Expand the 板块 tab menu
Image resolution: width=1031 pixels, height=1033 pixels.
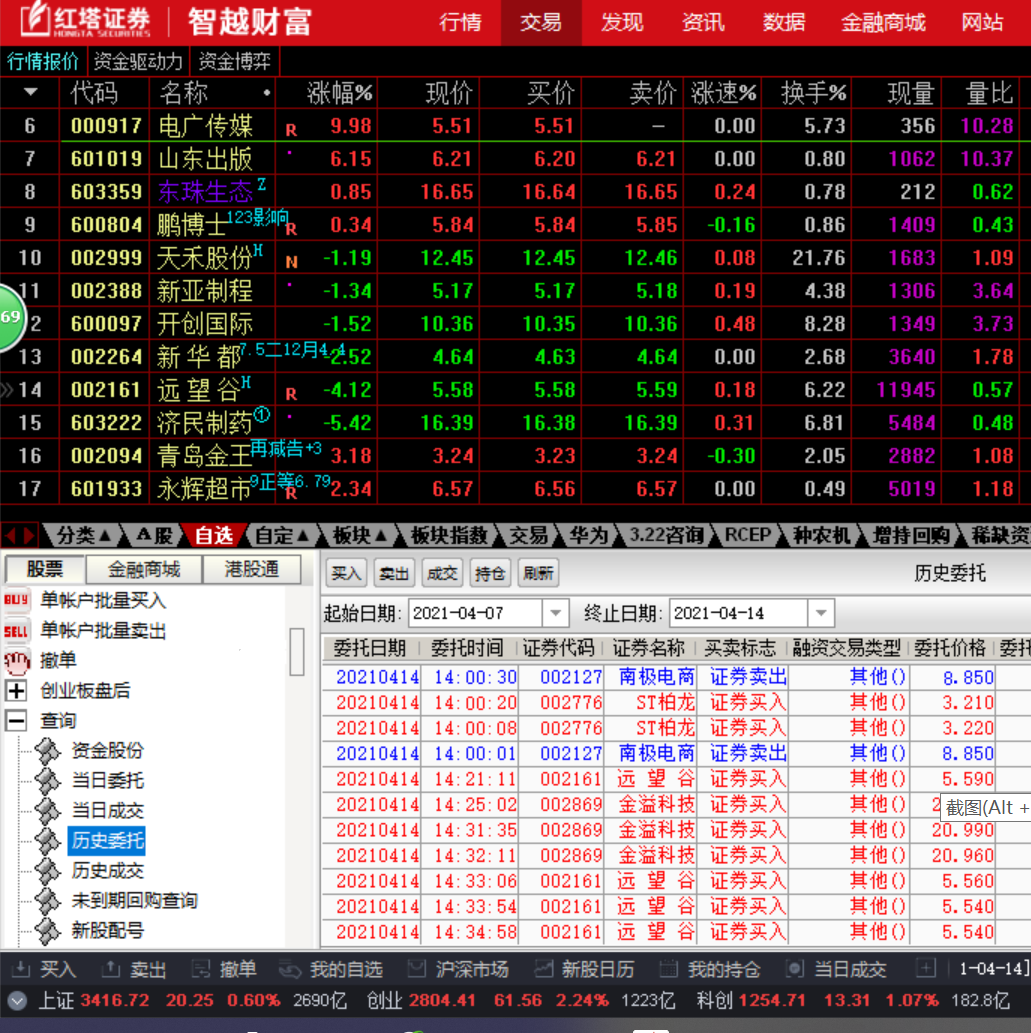pyautogui.click(x=381, y=536)
